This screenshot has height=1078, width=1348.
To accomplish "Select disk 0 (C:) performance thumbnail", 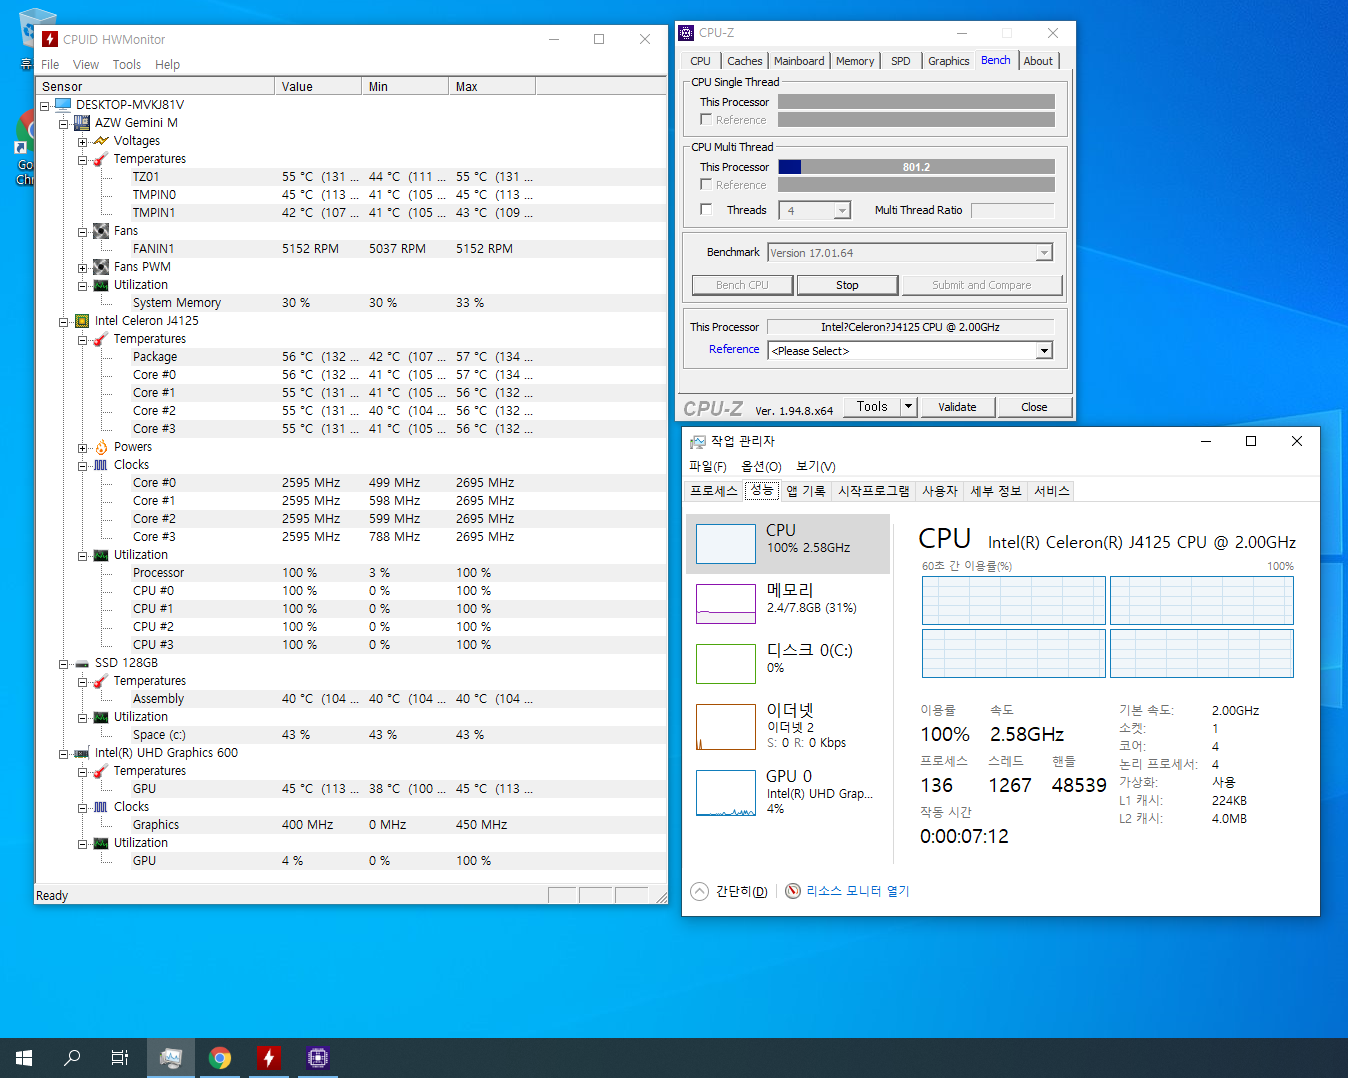I will click(726, 664).
